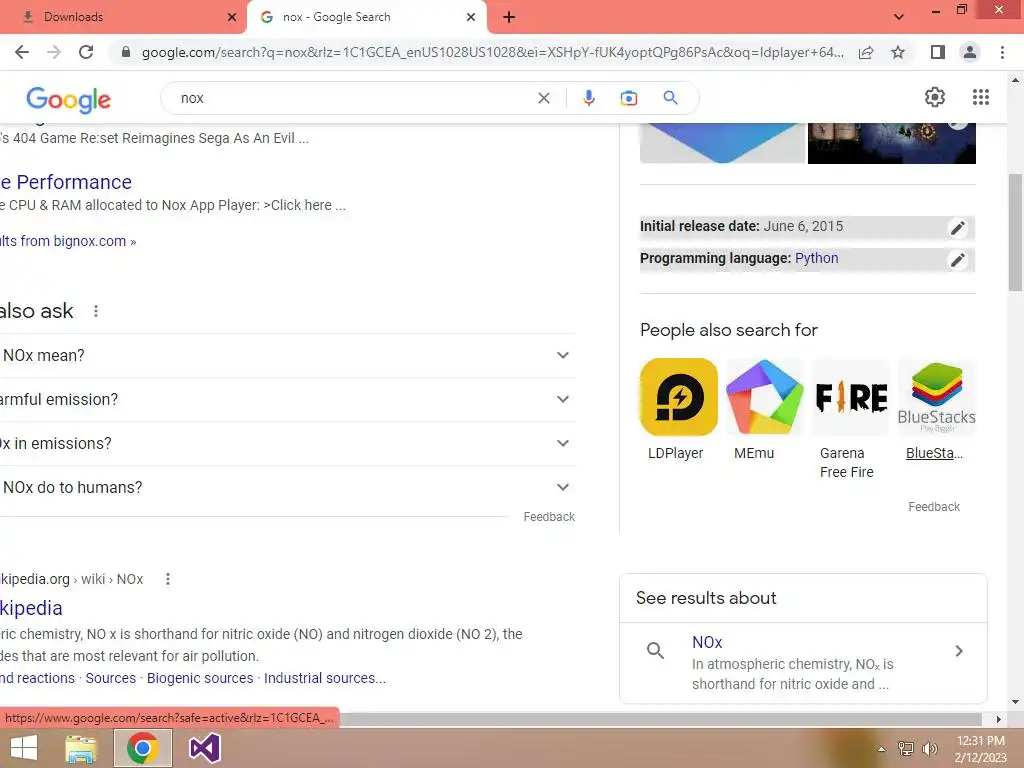Image resolution: width=1024 pixels, height=768 pixels.
Task: Open the Windows Start menu
Action: tap(24, 748)
